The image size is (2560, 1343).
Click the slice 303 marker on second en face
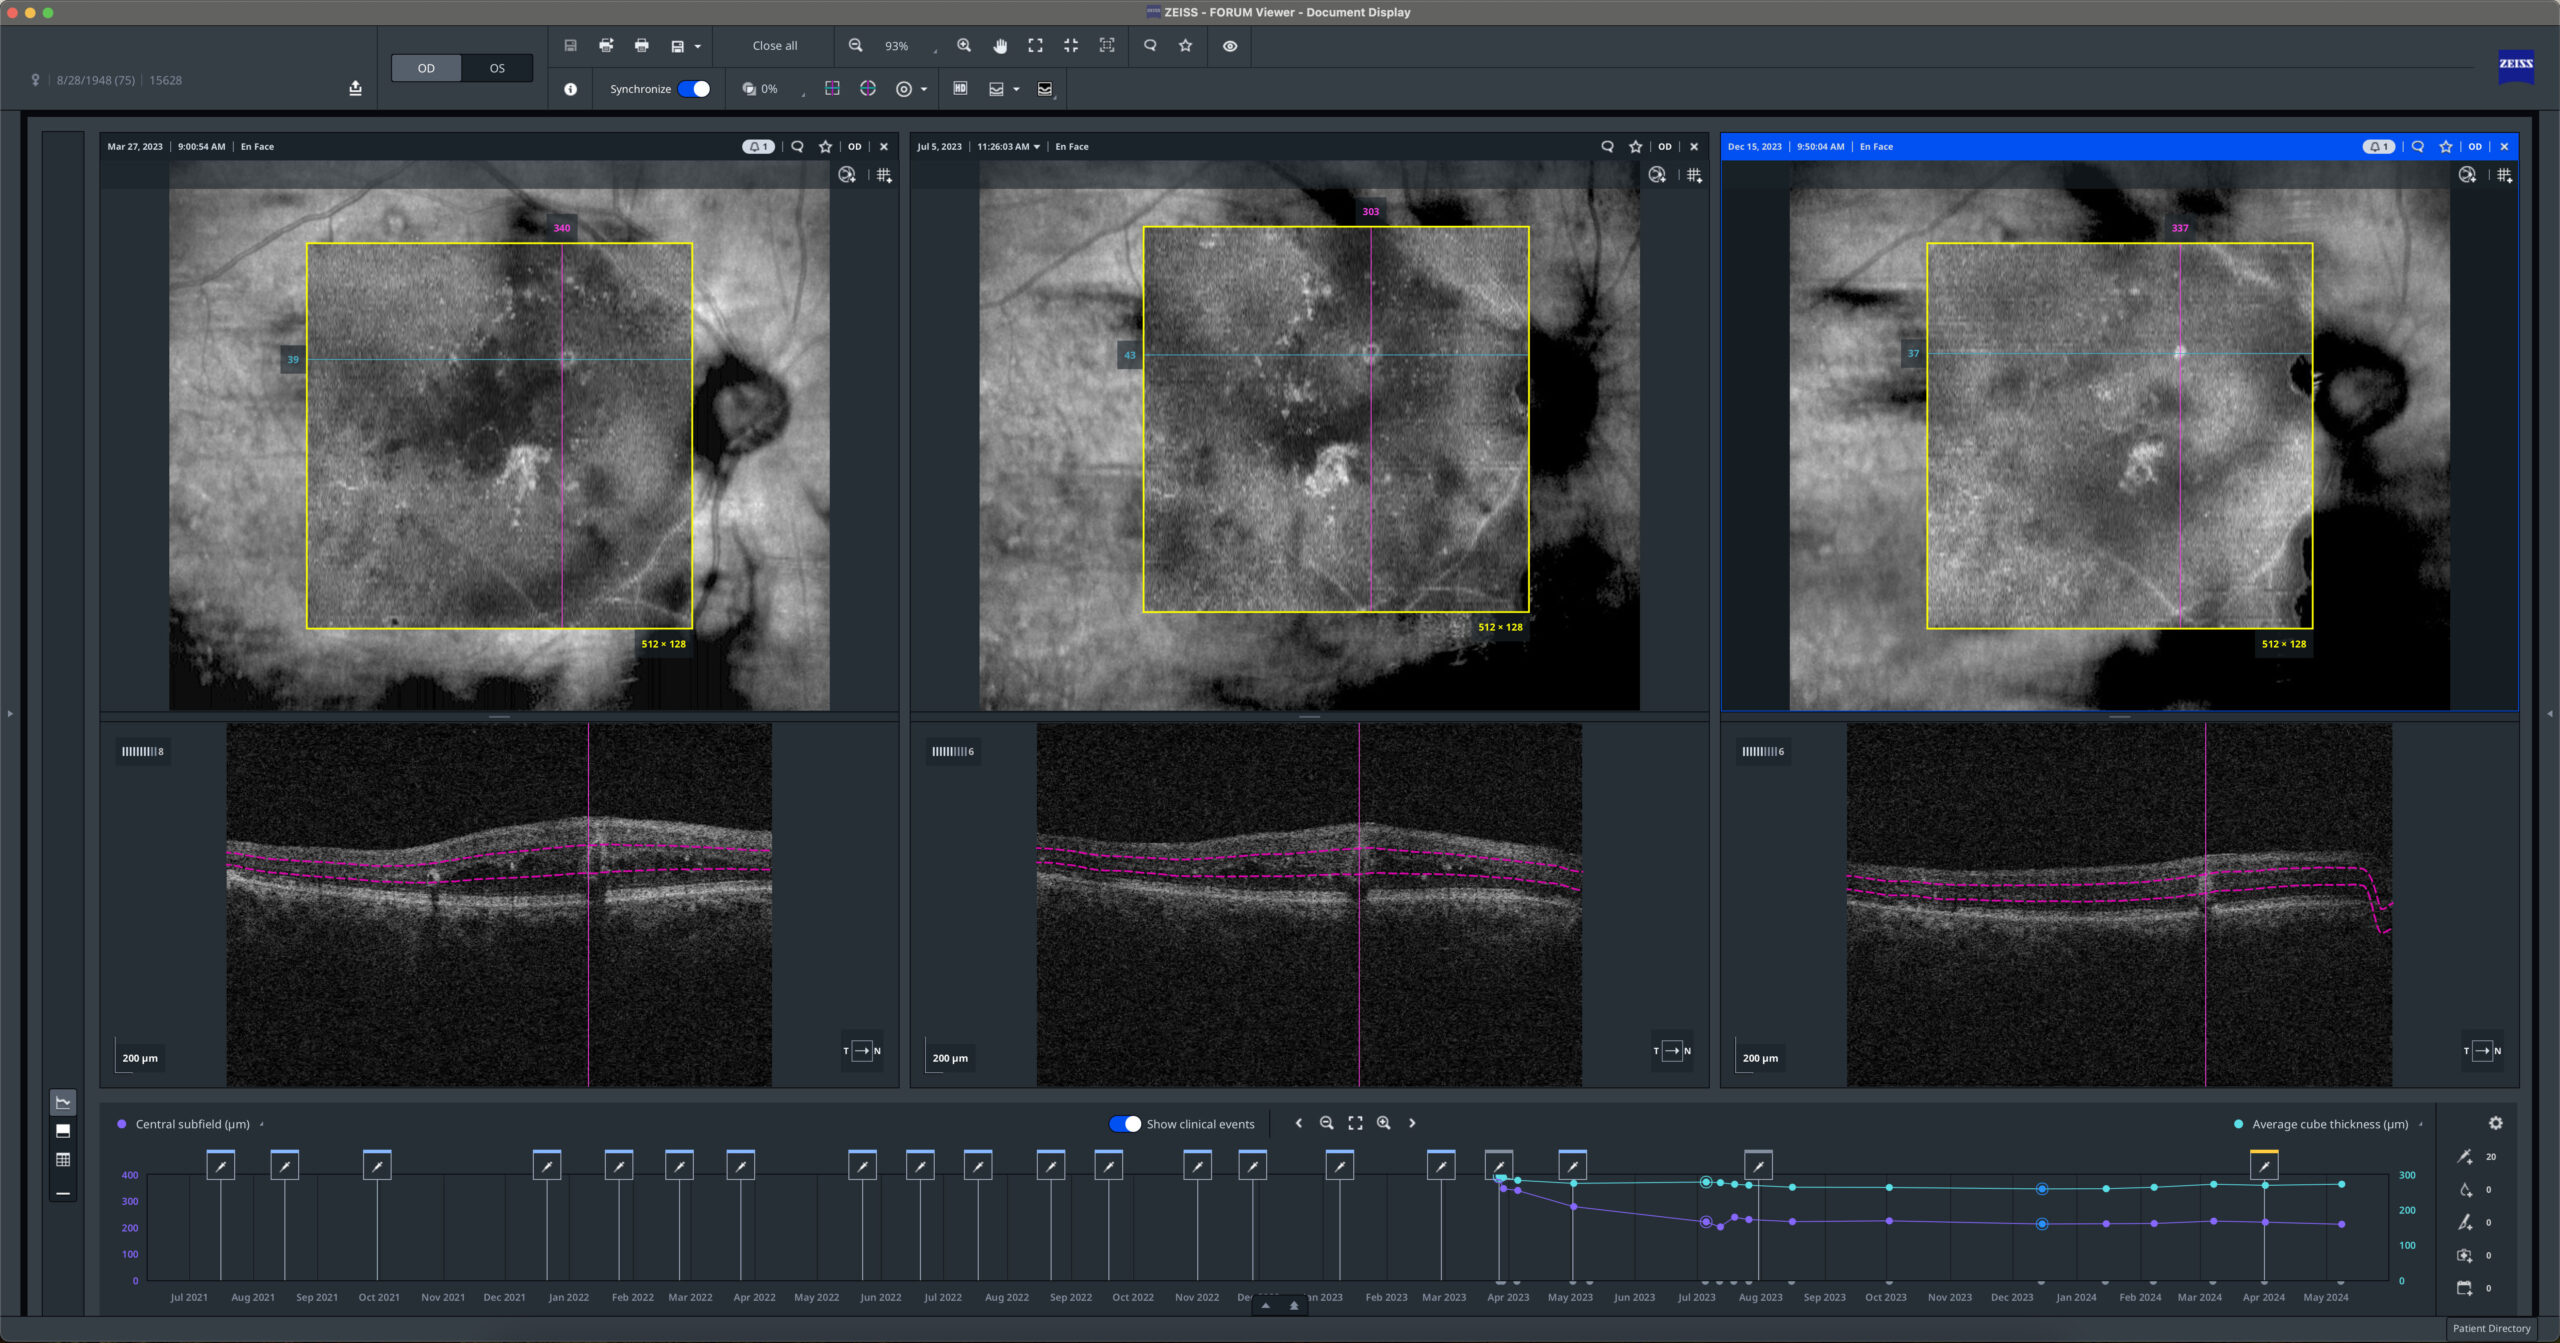click(1371, 212)
